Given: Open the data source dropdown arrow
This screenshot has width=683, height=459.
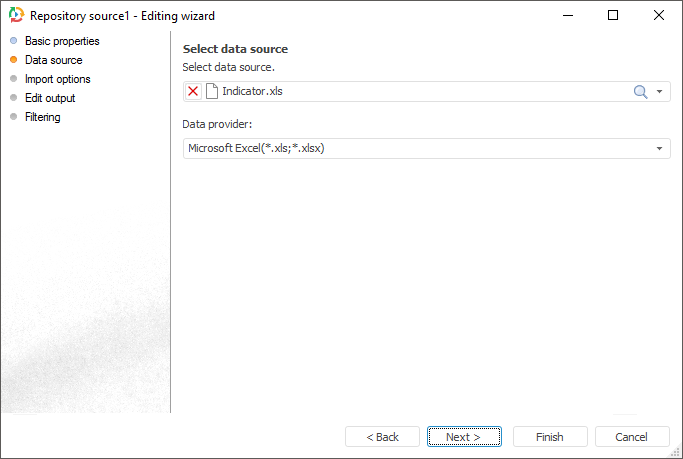Looking at the screenshot, I should [x=660, y=92].
